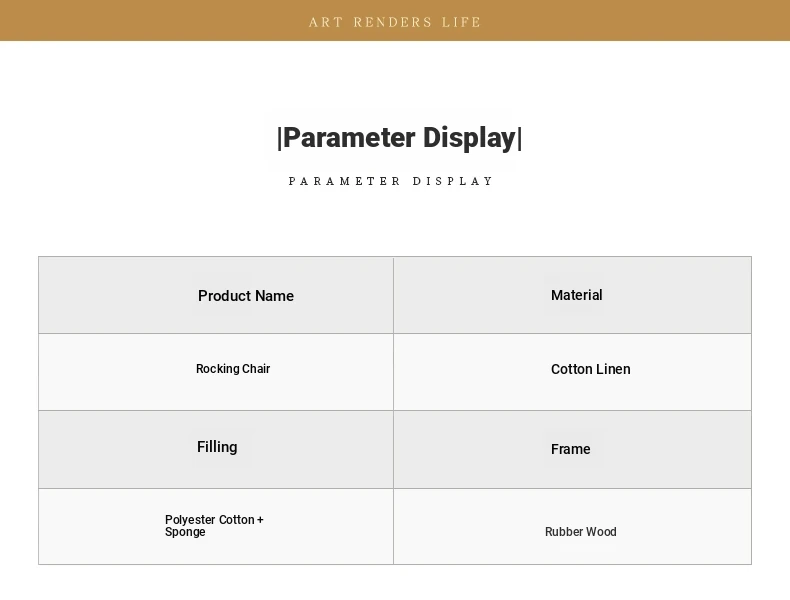Select the Material header cell

tap(572, 295)
